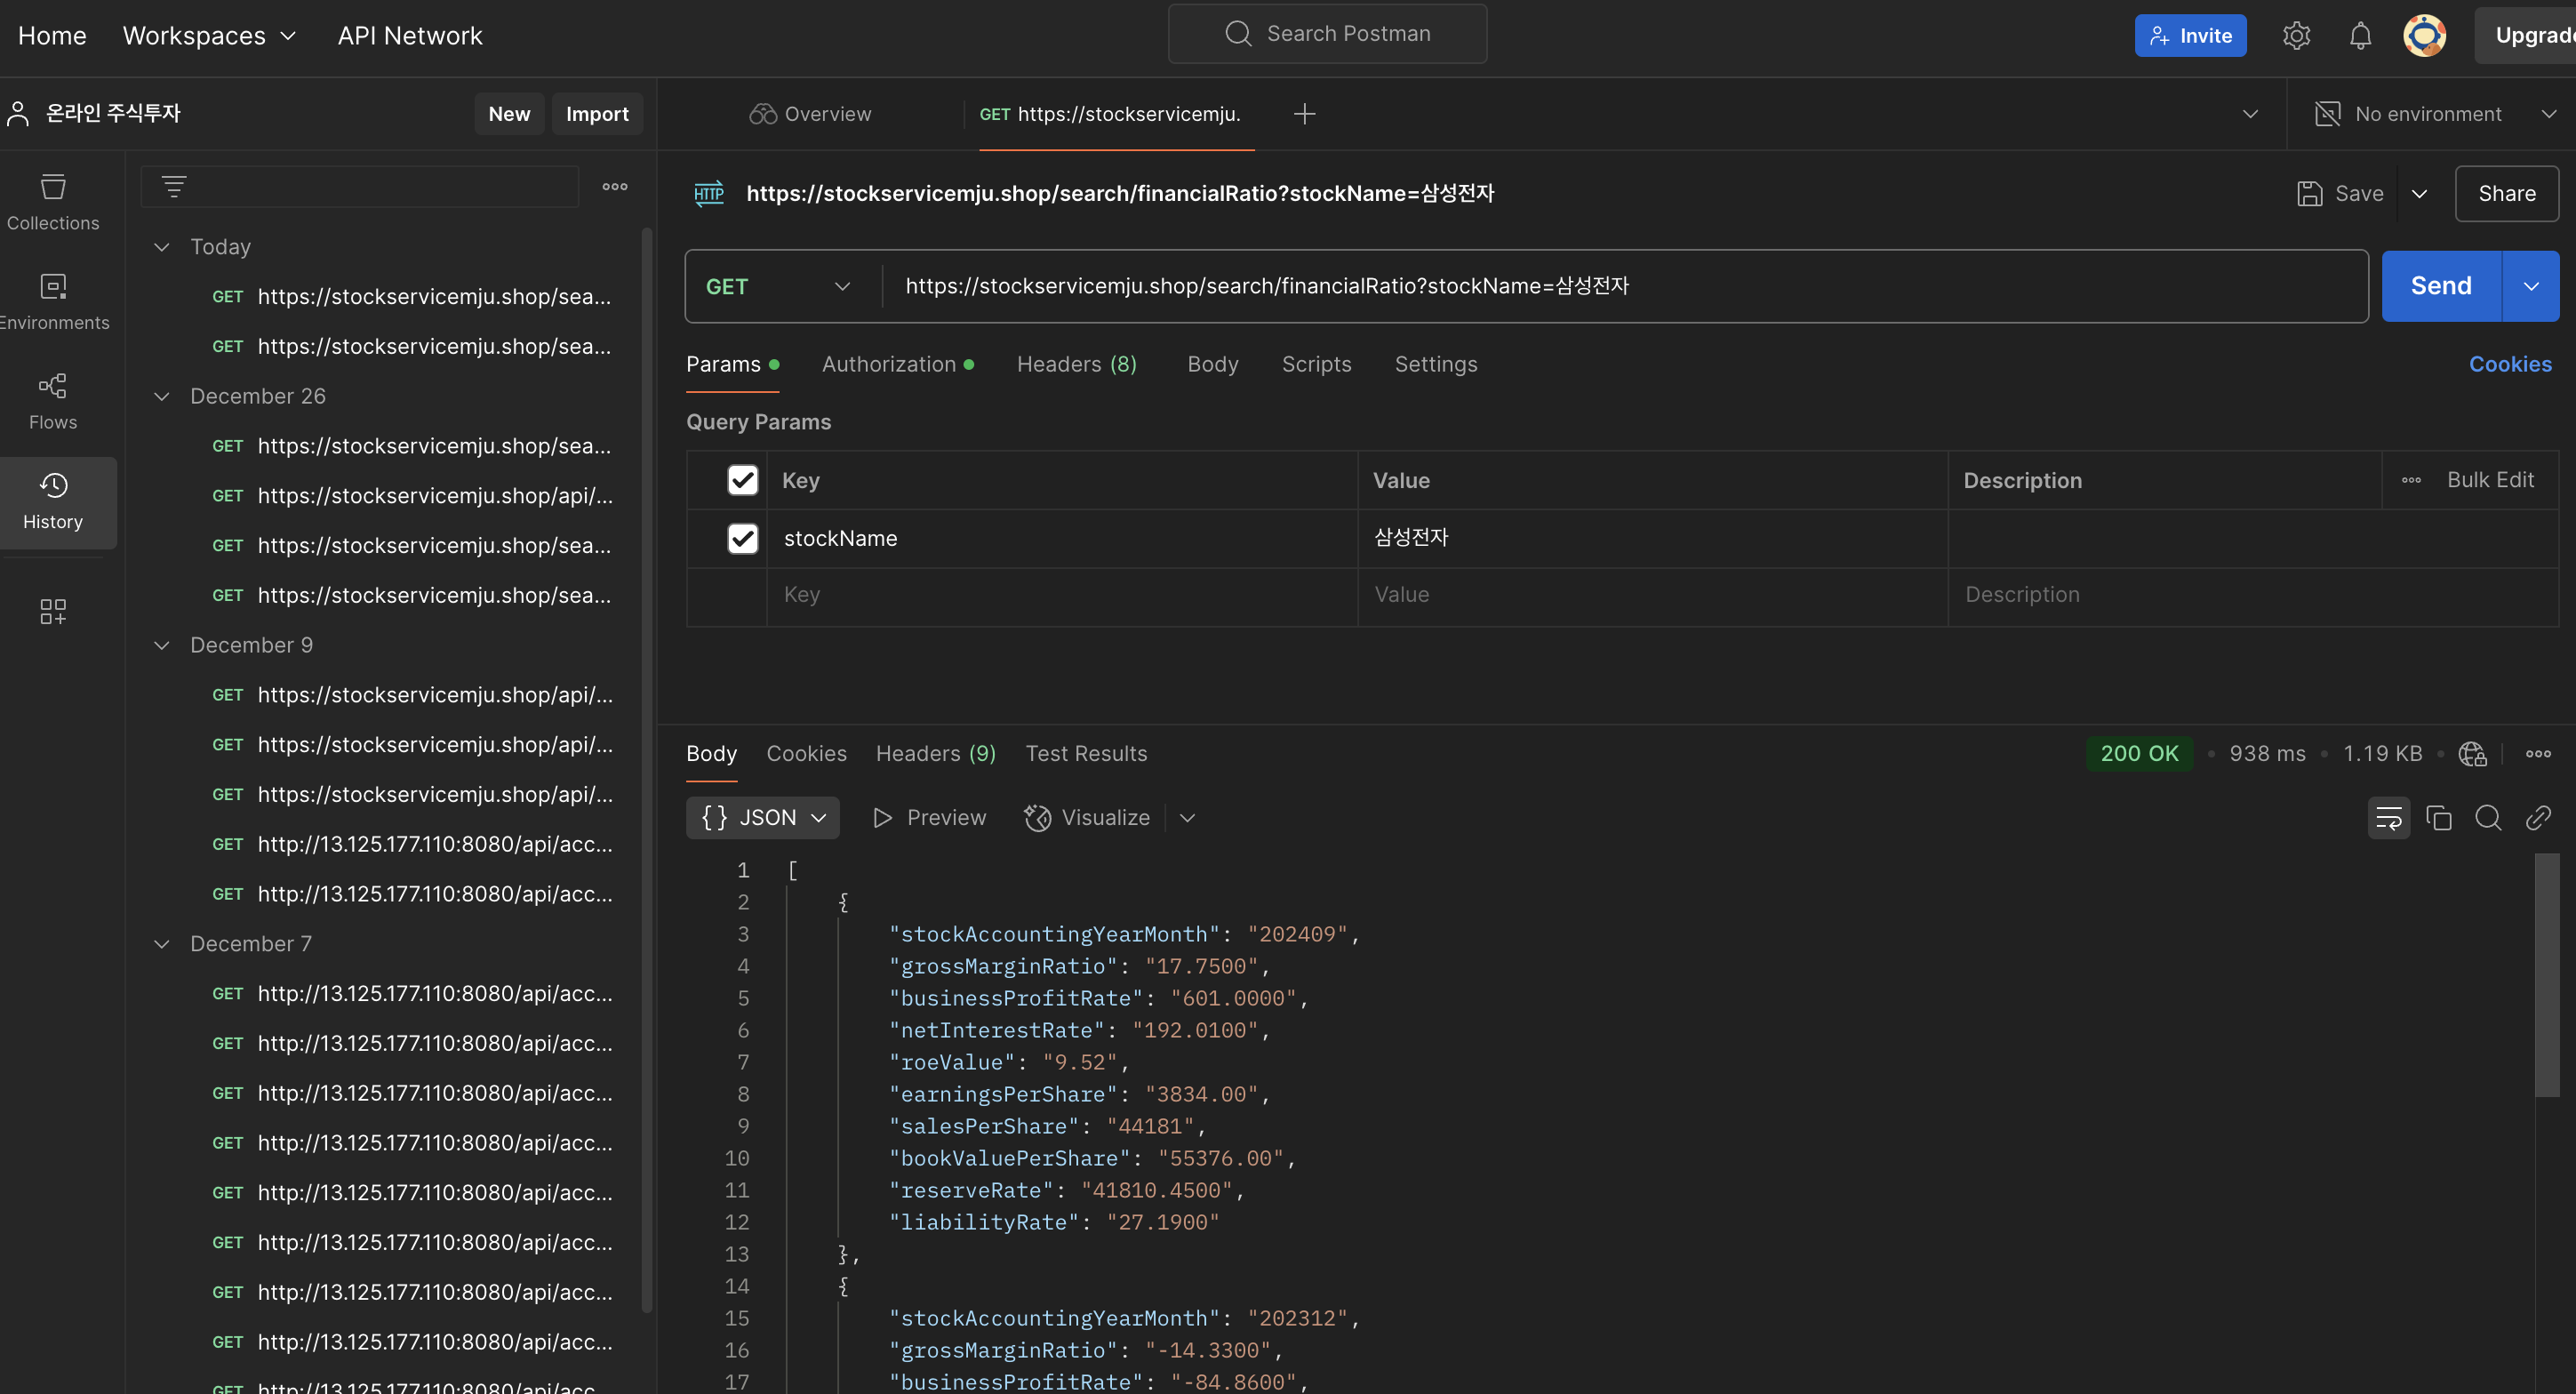2576x1394 pixels.
Task: Click the workspace person icon
Action: [x=18, y=113]
